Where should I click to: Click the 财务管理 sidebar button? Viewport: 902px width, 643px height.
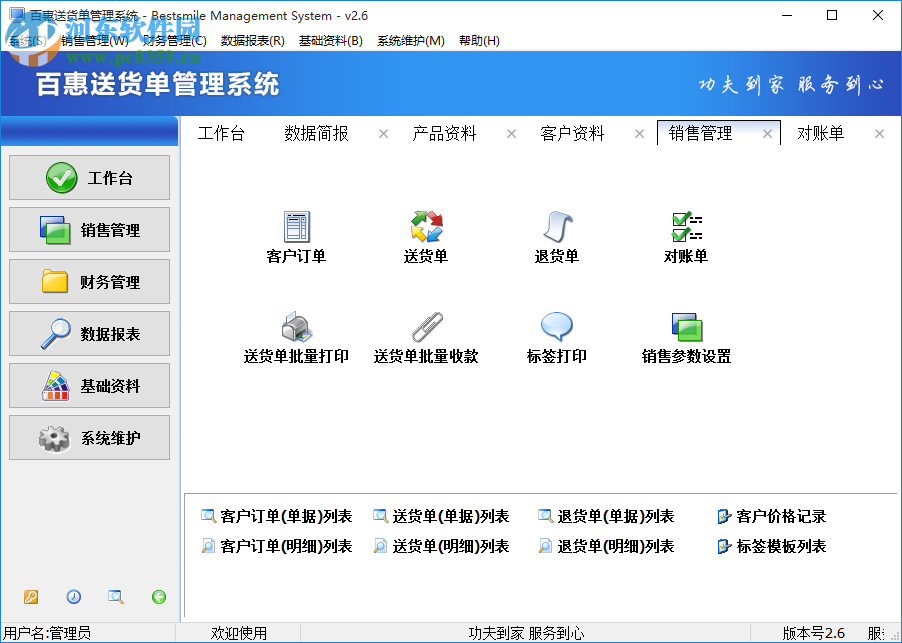point(89,282)
